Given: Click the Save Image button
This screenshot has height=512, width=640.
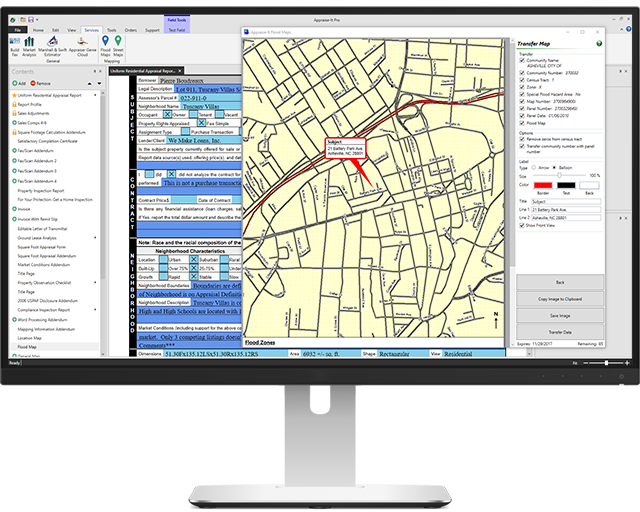Looking at the screenshot, I should coord(560,316).
